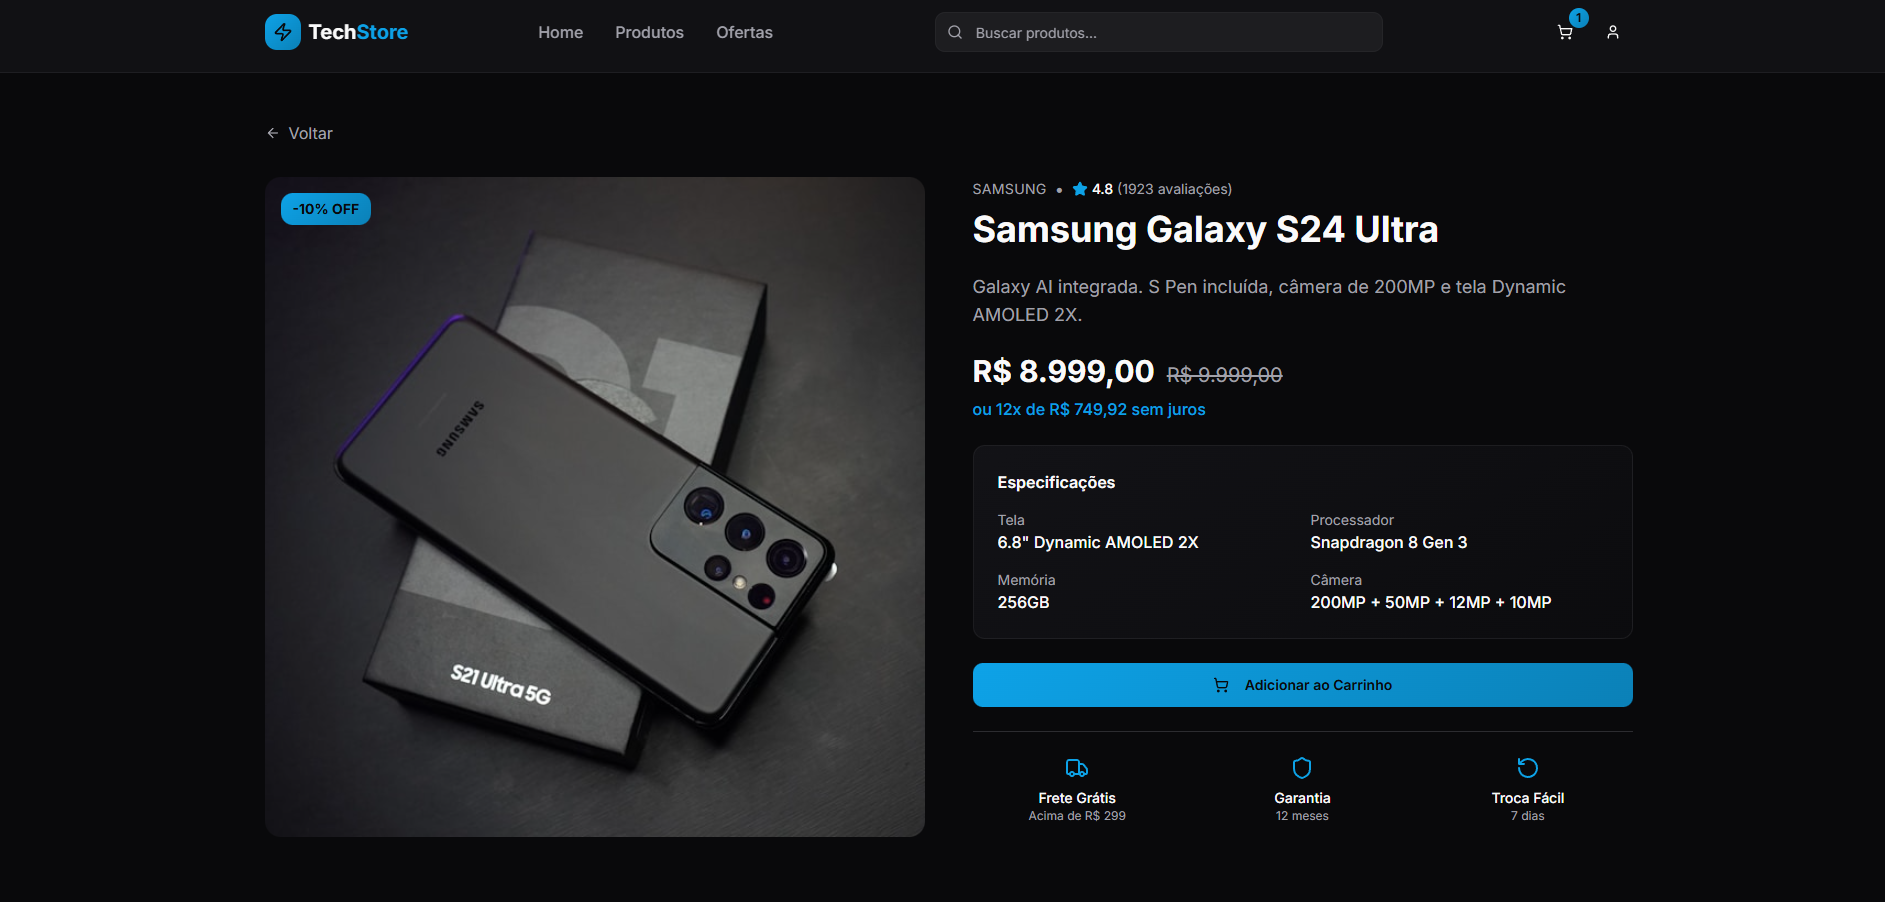Focus the Buscar produtos search field

pyautogui.click(x=1170, y=33)
